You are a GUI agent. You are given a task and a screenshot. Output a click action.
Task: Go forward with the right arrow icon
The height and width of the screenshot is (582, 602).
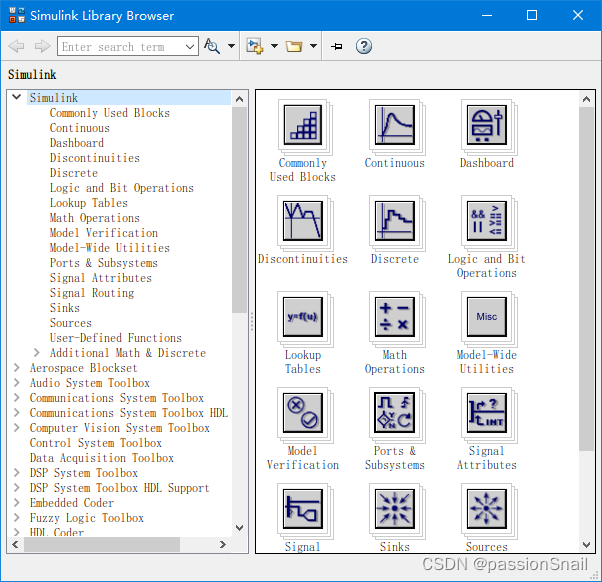coord(42,46)
